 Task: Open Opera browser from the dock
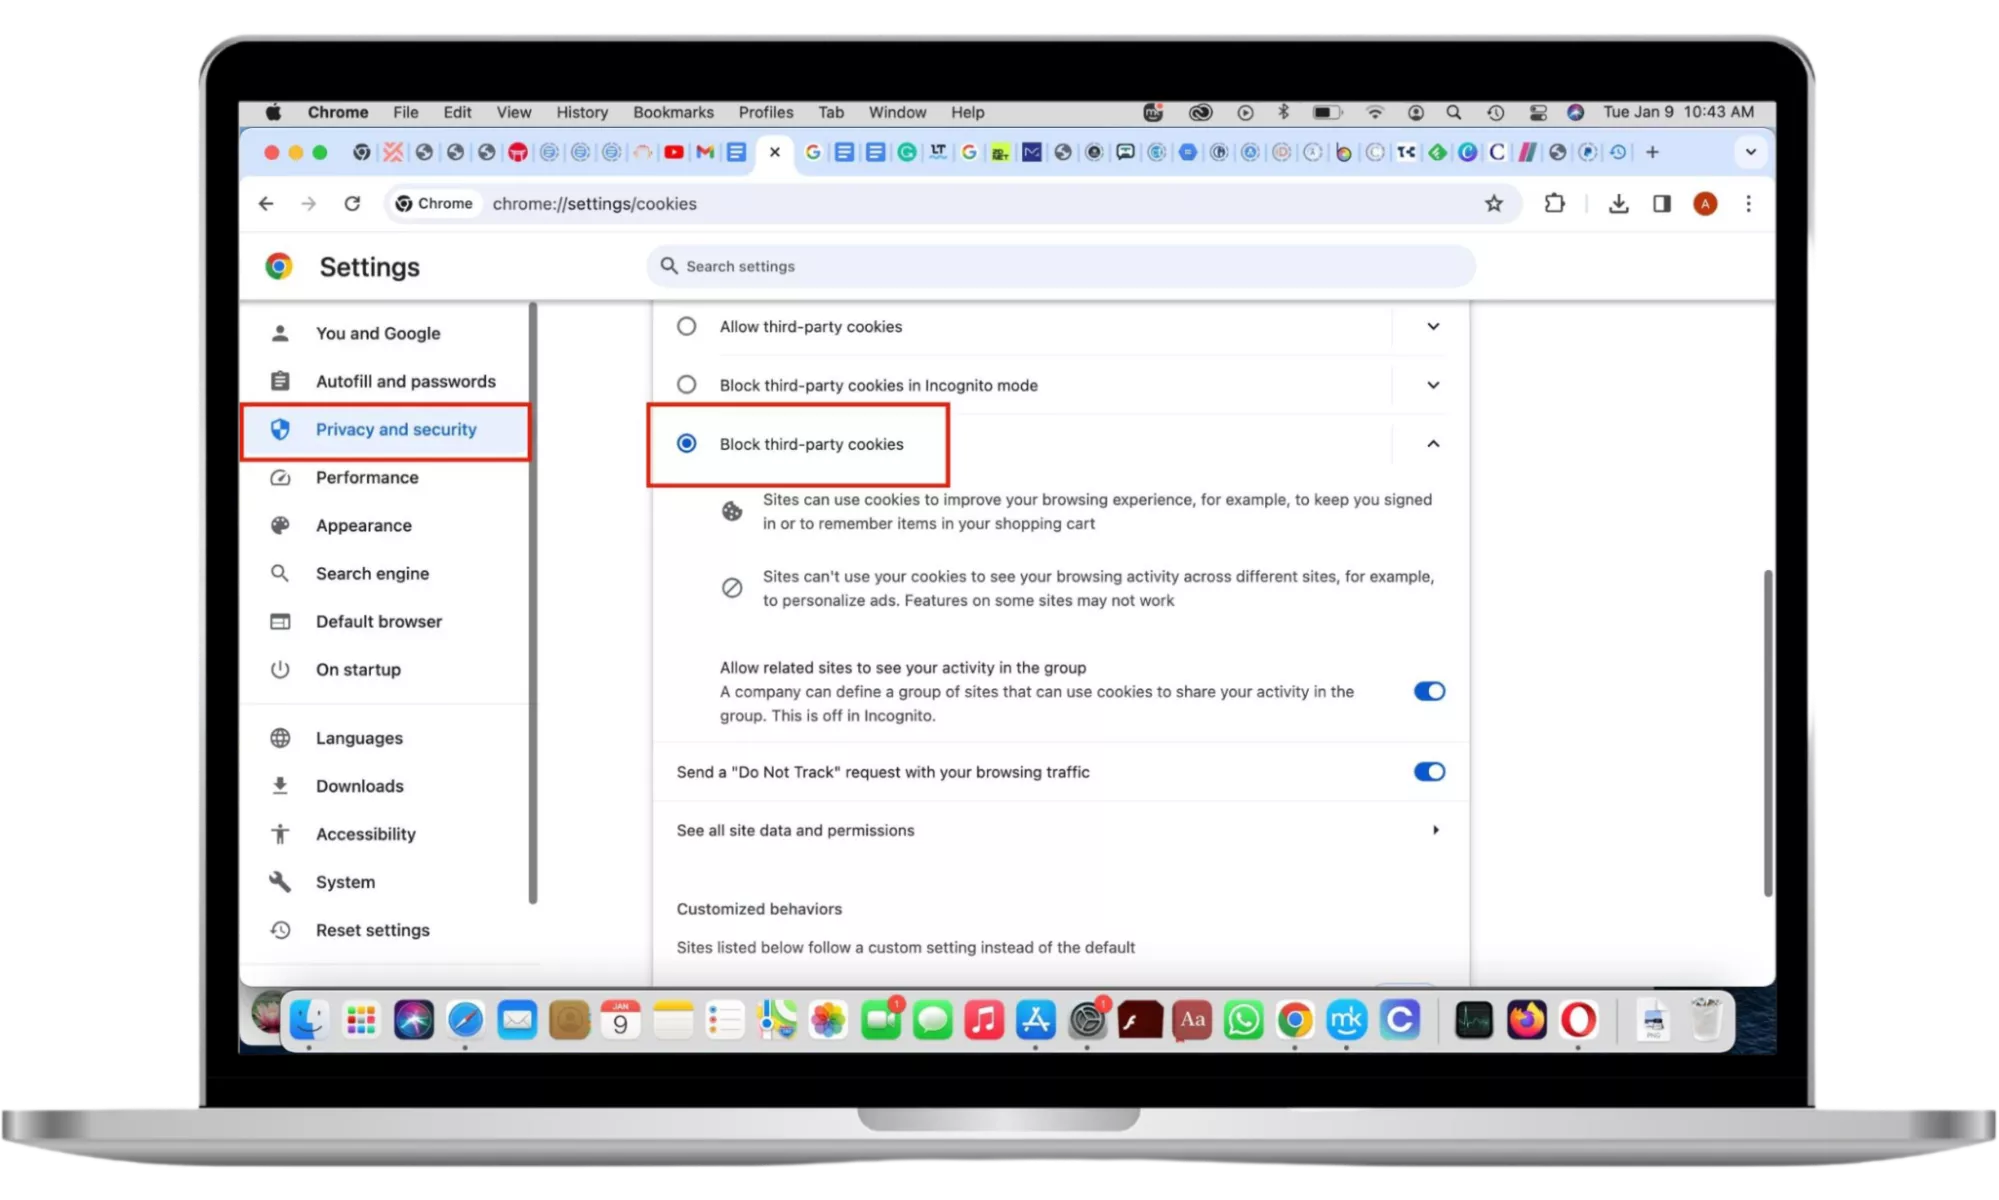[1578, 1020]
